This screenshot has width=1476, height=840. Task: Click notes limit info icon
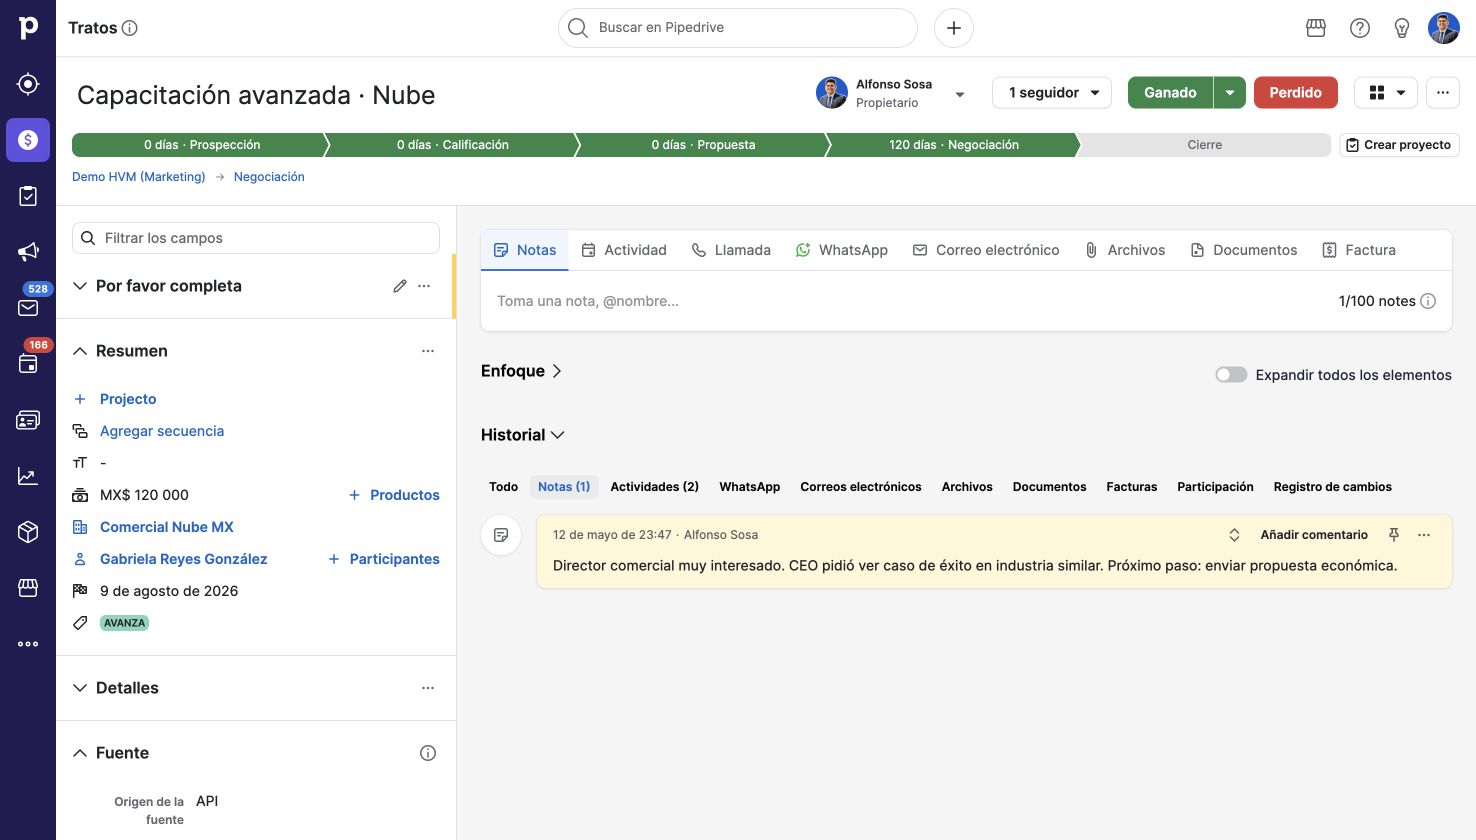[1428, 301]
